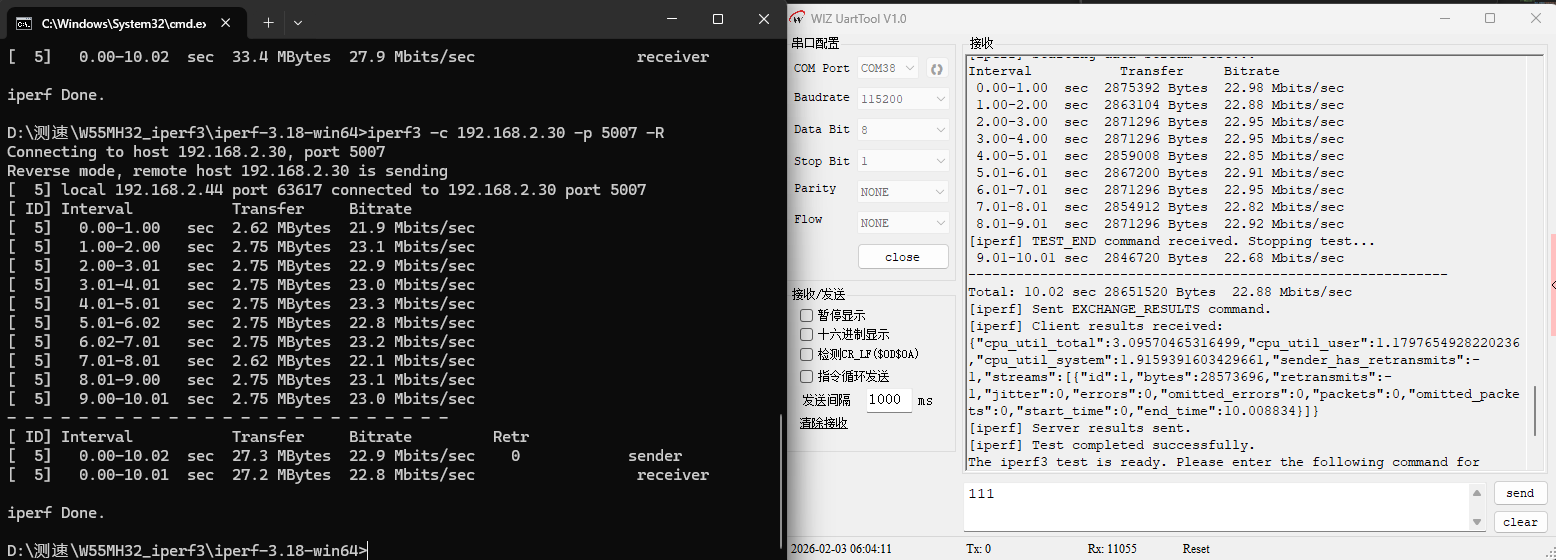This screenshot has height=560, width=1556.
Task: Close the cmd.exe terminal tab
Action: click(230, 22)
